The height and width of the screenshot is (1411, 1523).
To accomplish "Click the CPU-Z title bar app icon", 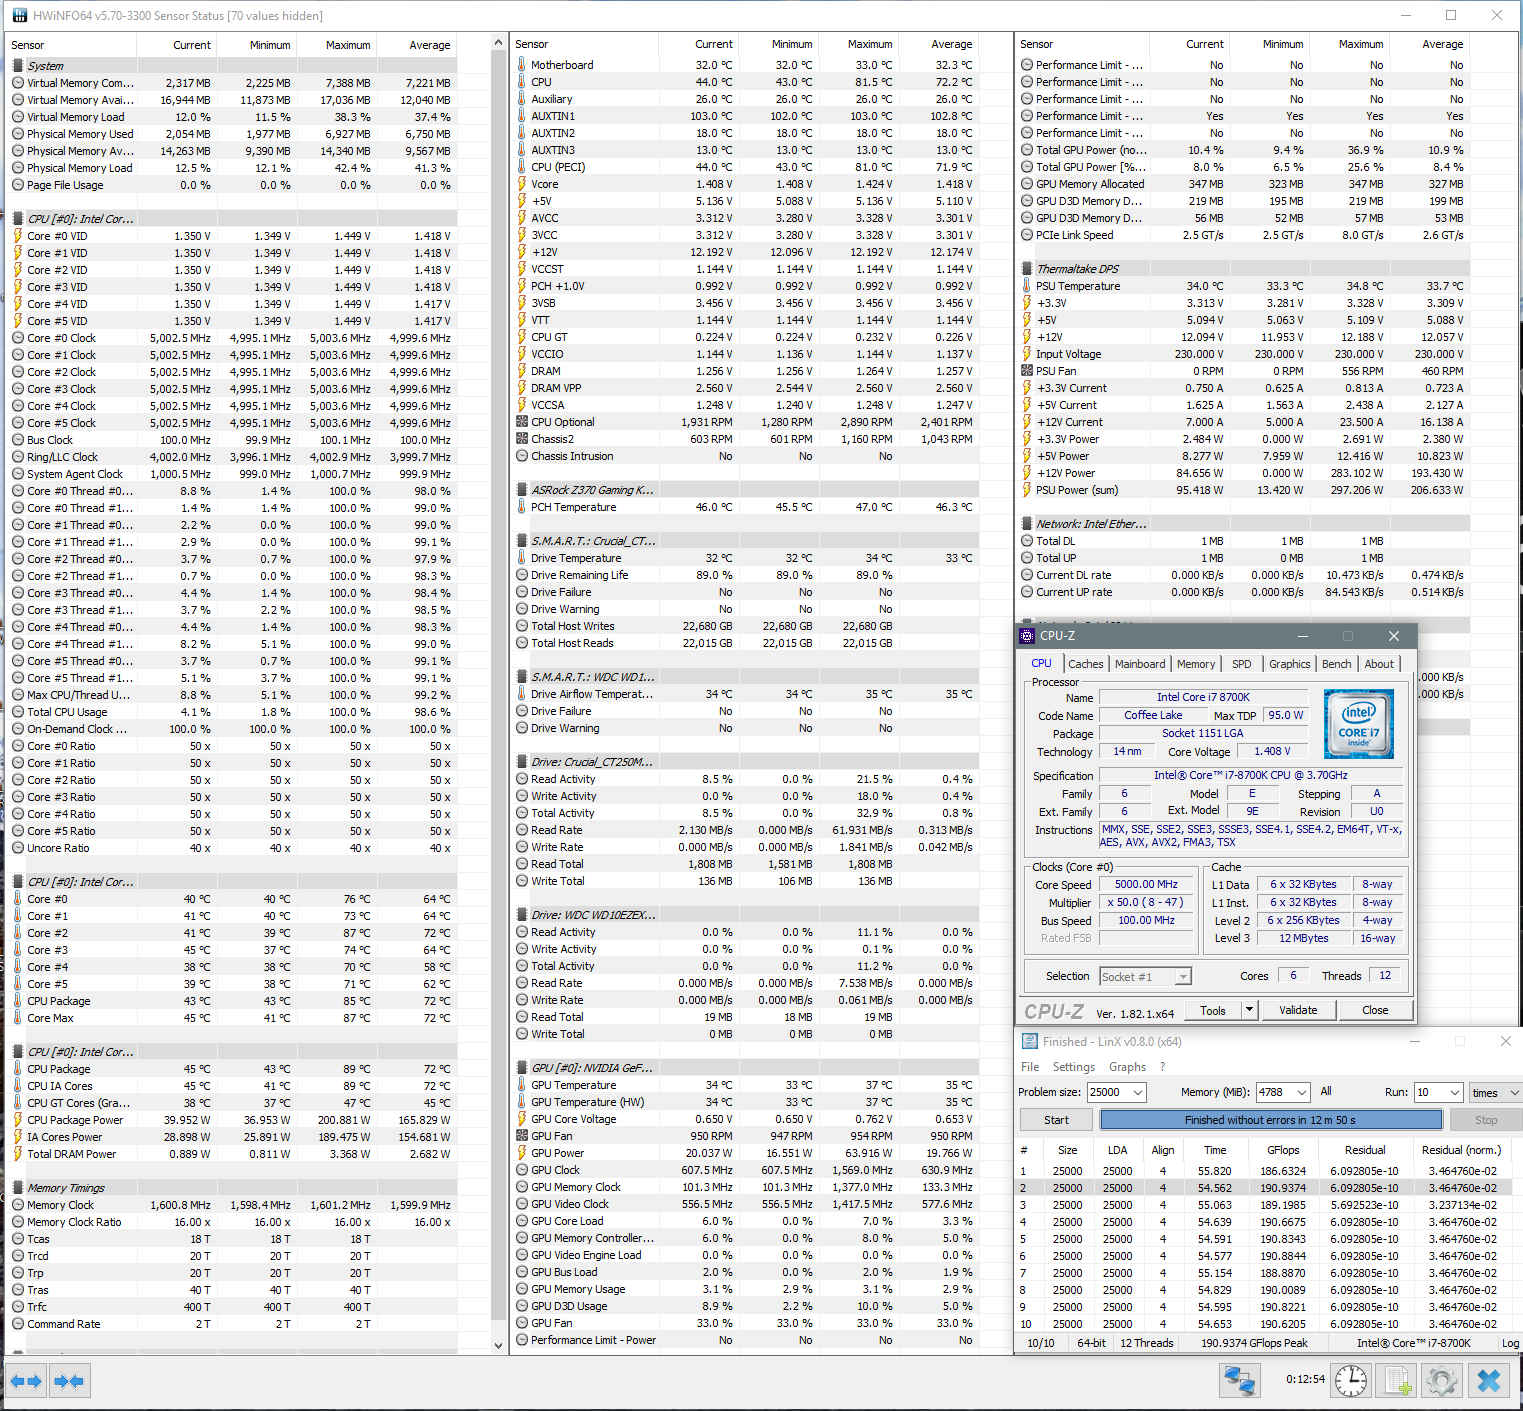I will click(1027, 636).
